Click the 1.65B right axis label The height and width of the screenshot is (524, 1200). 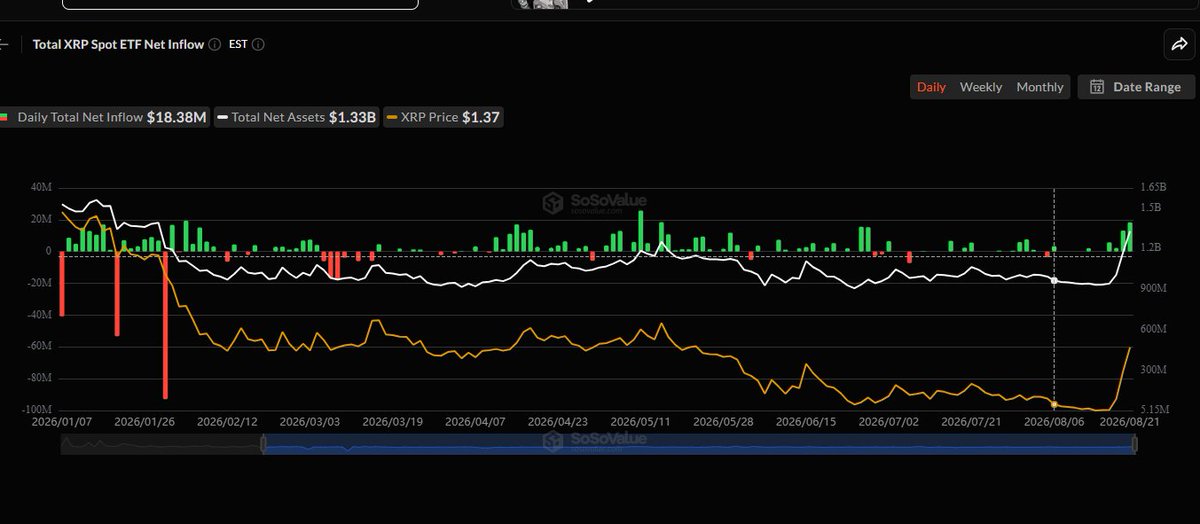[x=1153, y=187]
